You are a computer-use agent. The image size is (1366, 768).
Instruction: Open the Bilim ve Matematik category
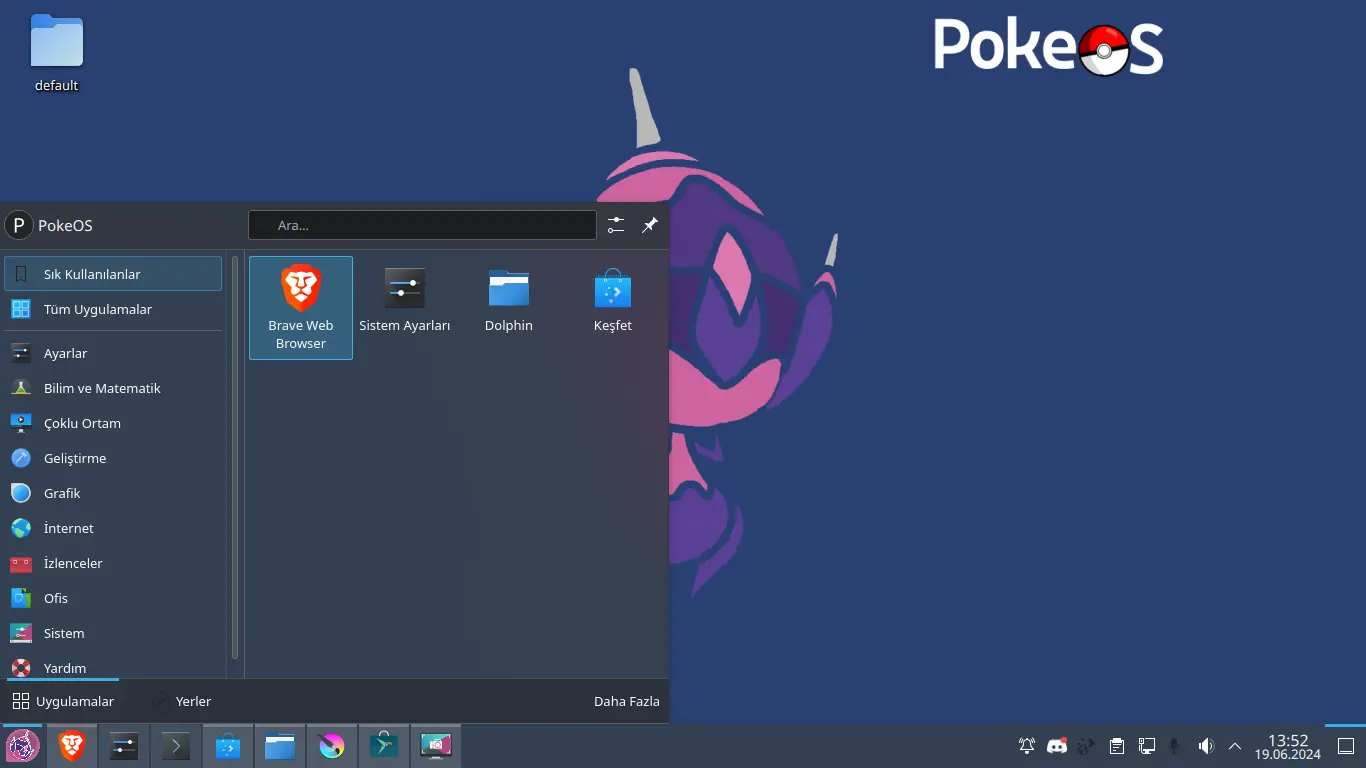click(x=113, y=388)
